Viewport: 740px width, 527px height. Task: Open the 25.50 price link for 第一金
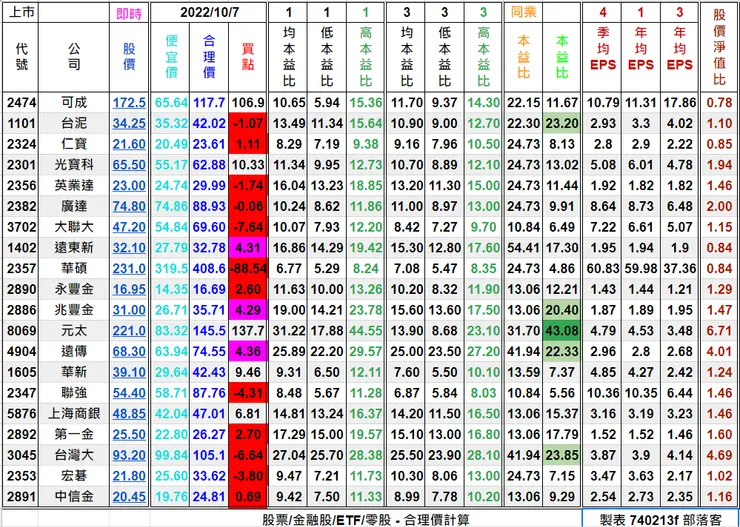129,435
